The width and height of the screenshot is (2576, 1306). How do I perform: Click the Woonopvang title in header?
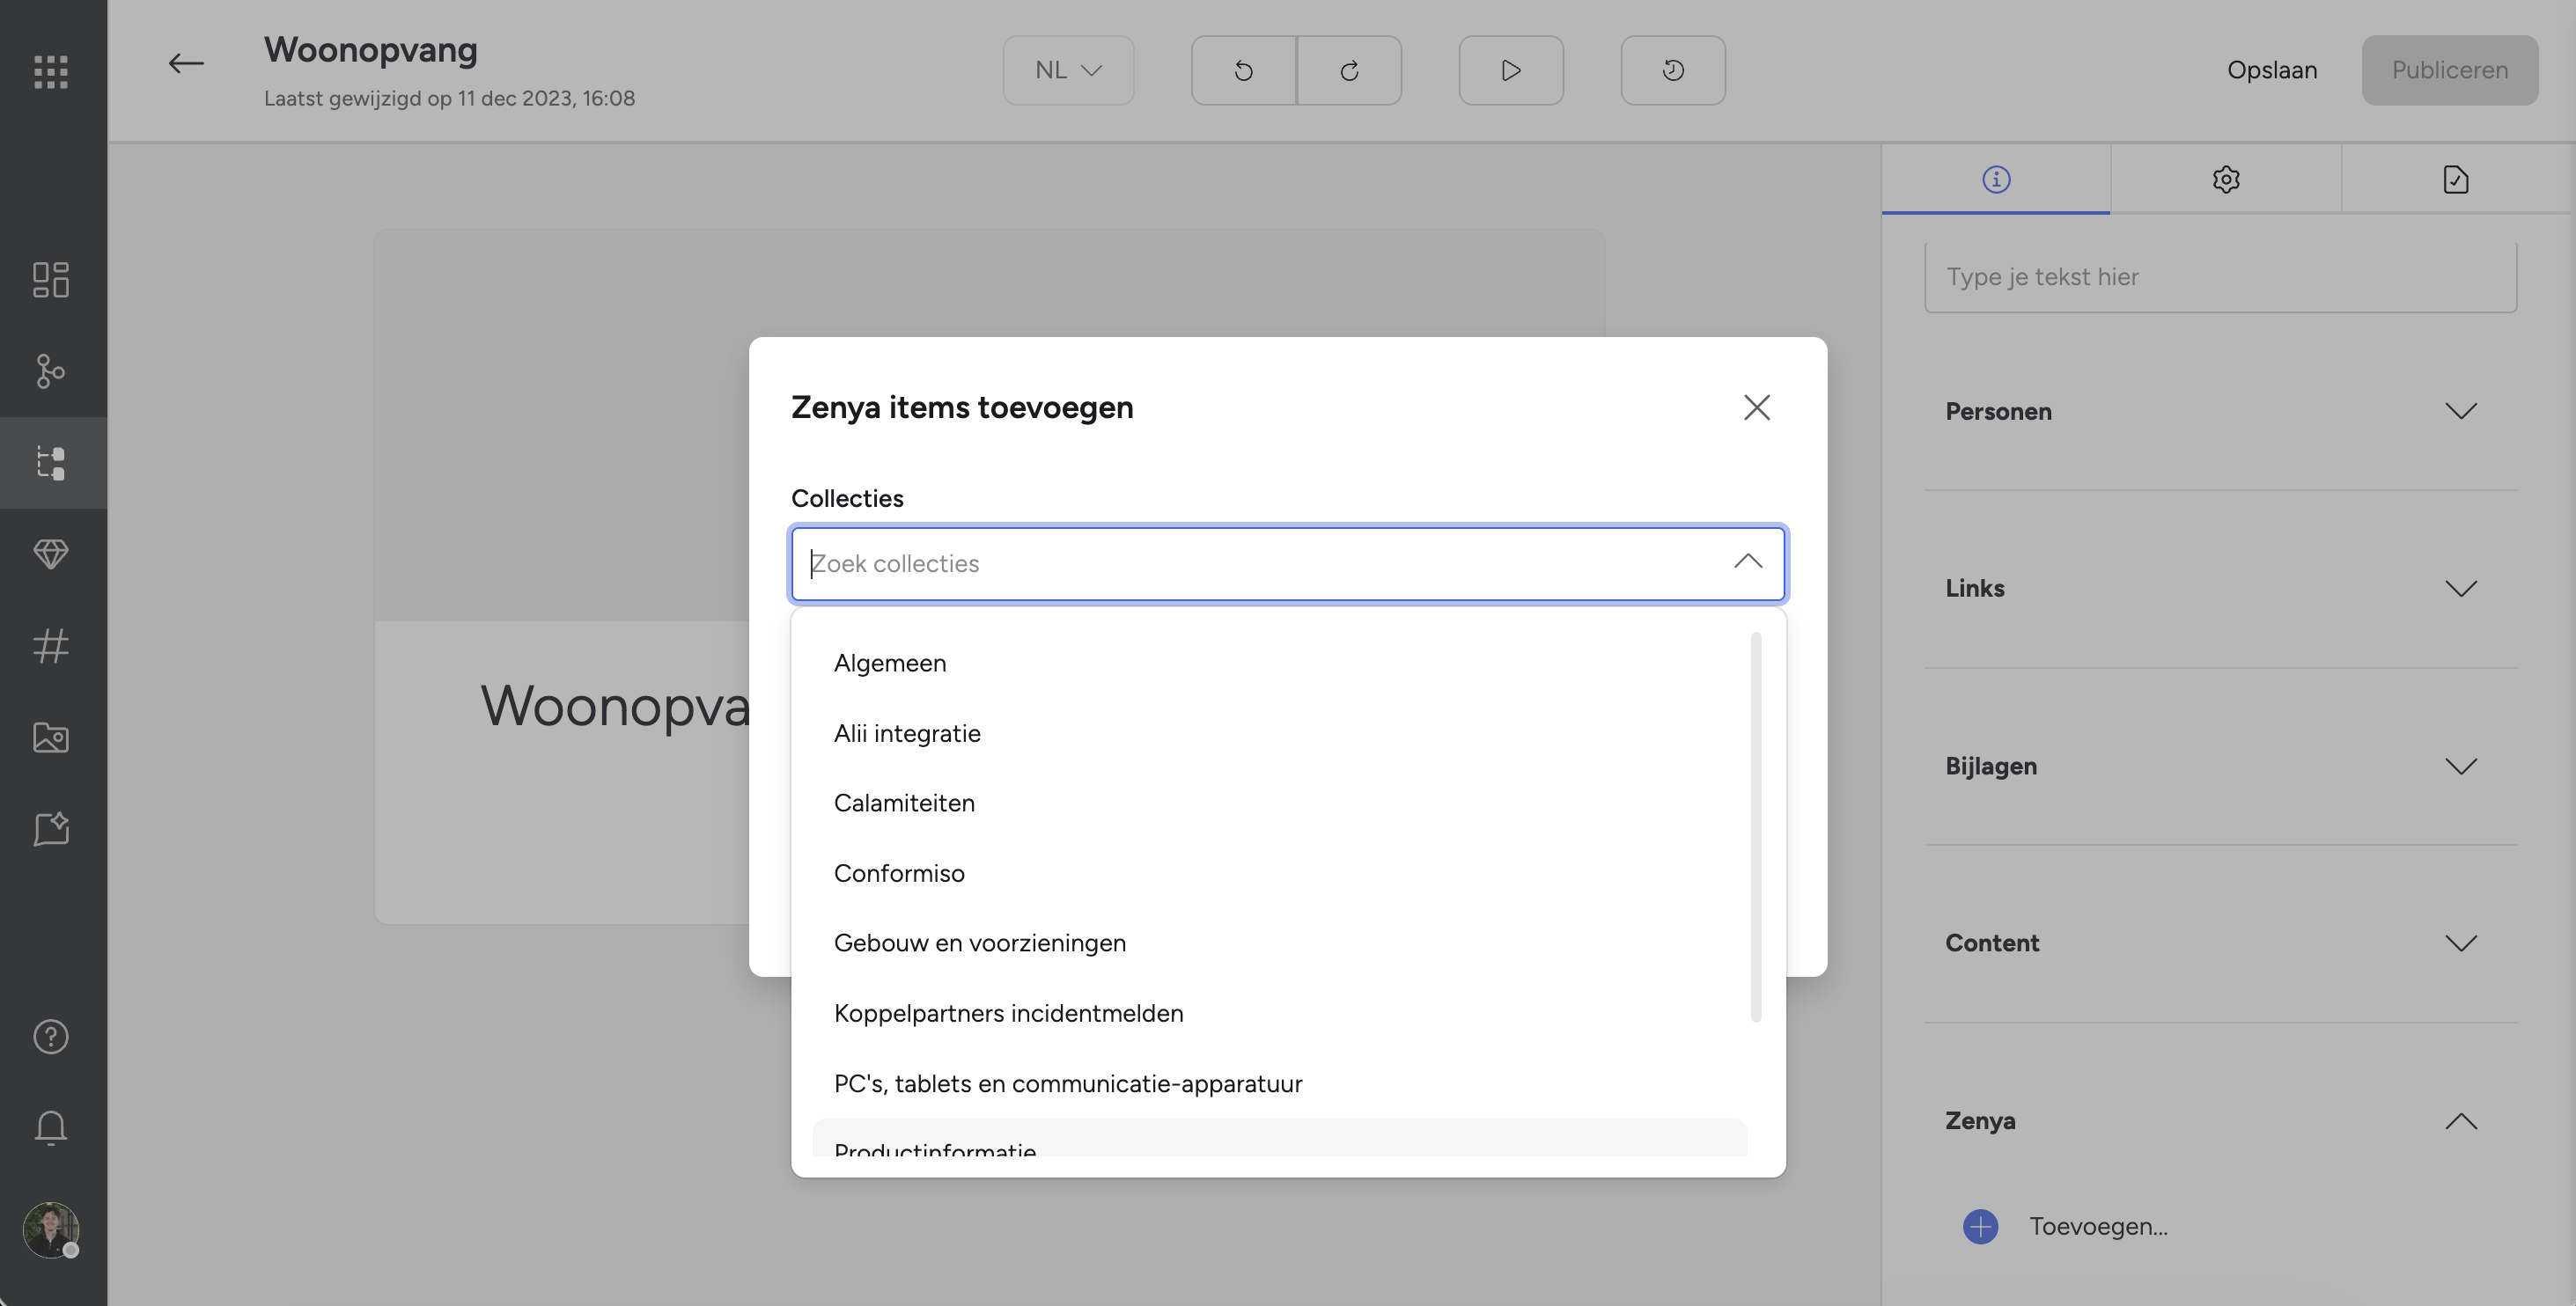point(371,50)
